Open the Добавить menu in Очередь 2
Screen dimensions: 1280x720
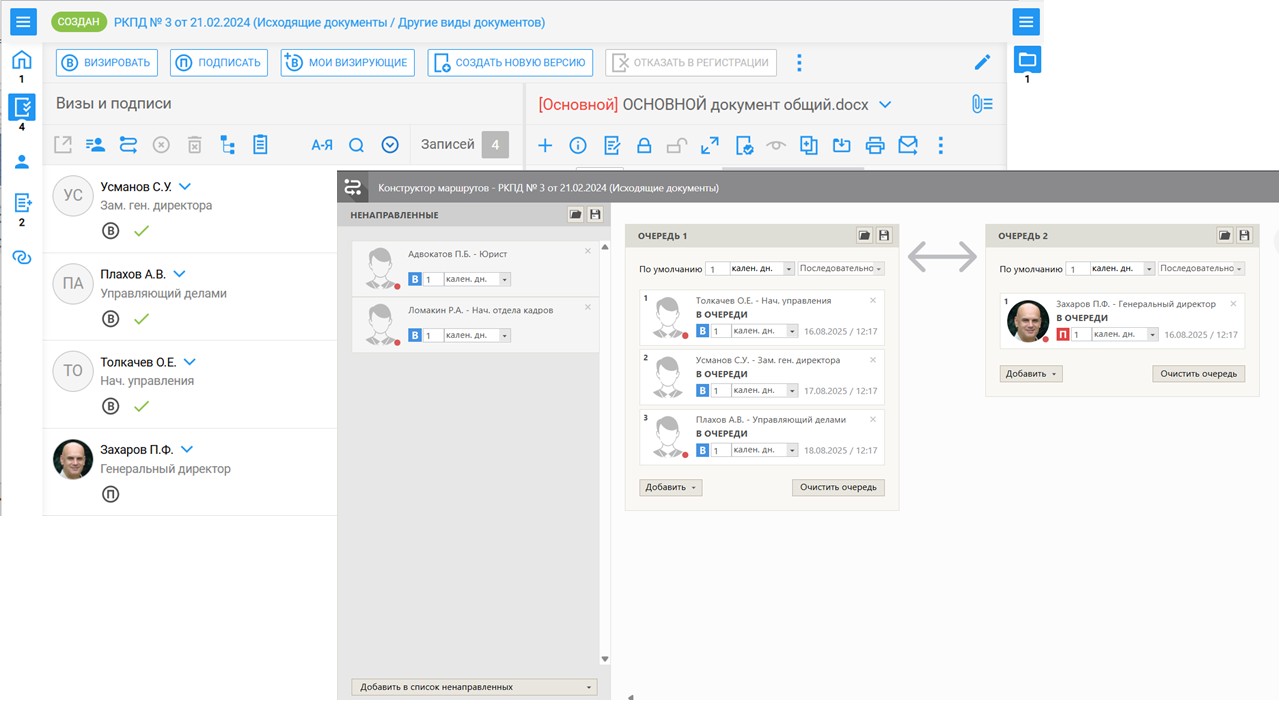[x=1031, y=374]
